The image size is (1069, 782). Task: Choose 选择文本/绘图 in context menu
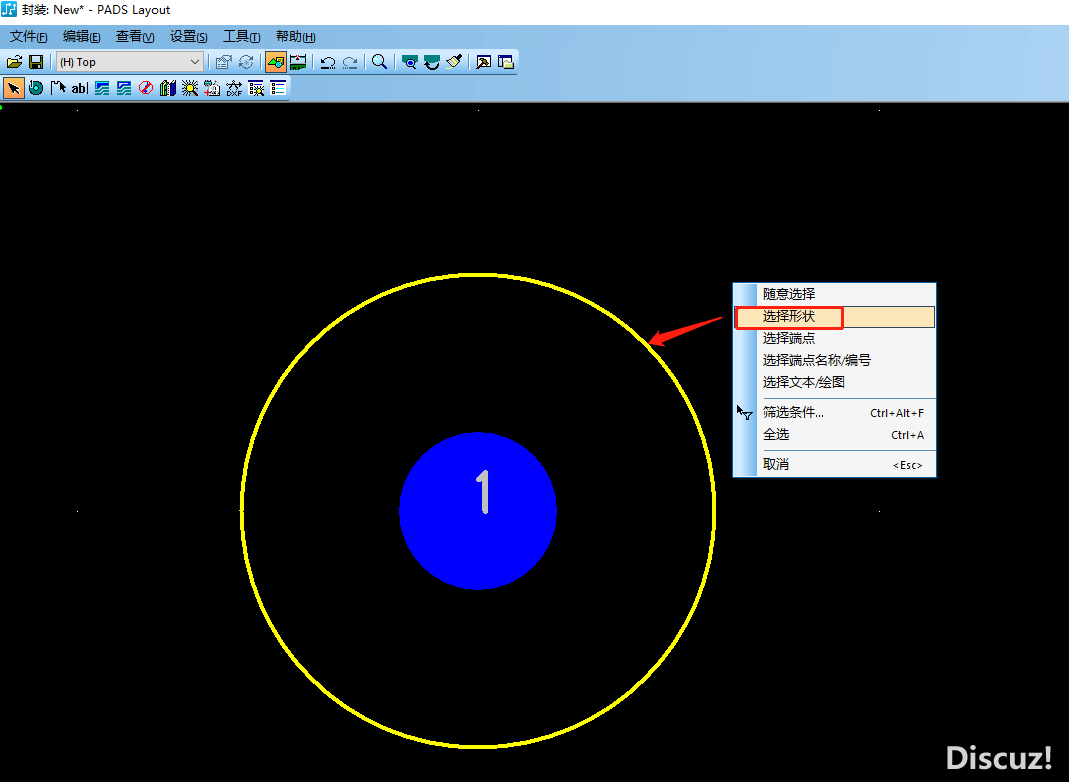click(834, 382)
